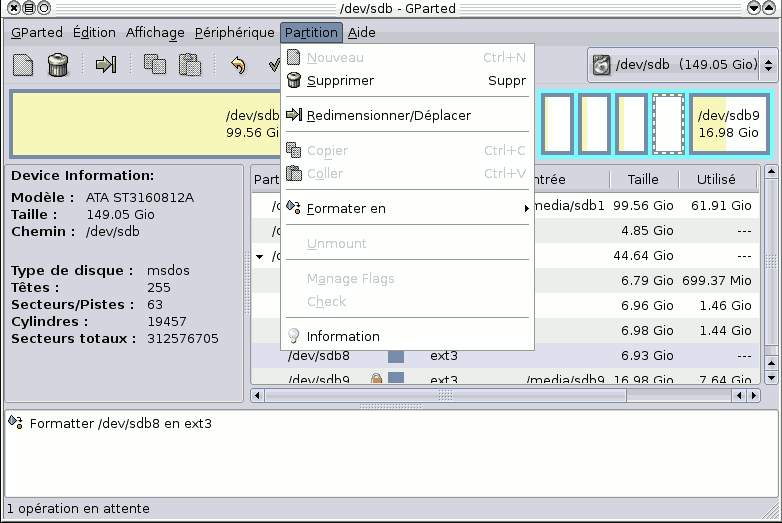Select the /dev/sdb9 partition row
Image resolution: width=782 pixels, height=523 pixels.
pos(505,377)
